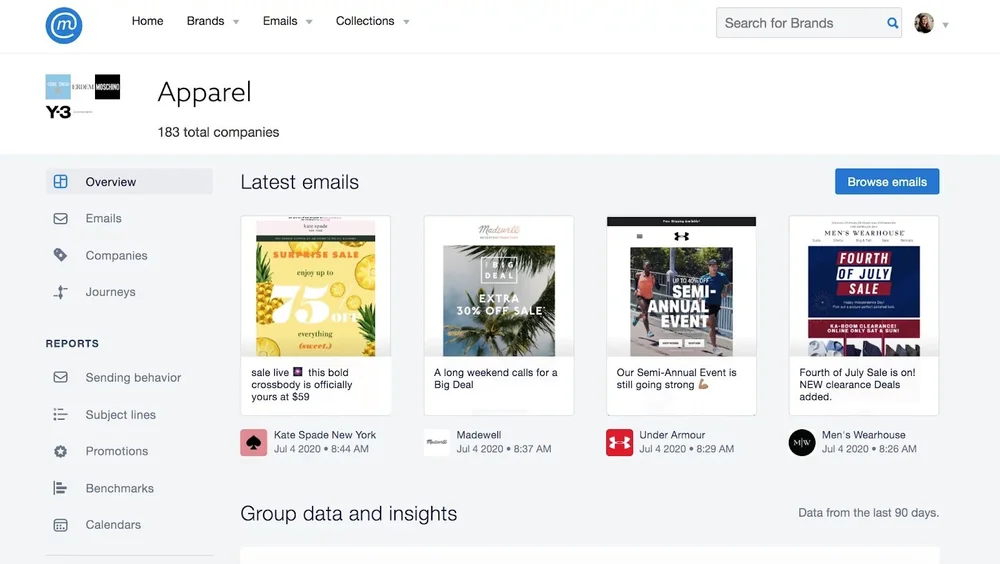The image size is (1000, 564).
Task: Click the Sending behavior envelope icon
Action: [61, 377]
